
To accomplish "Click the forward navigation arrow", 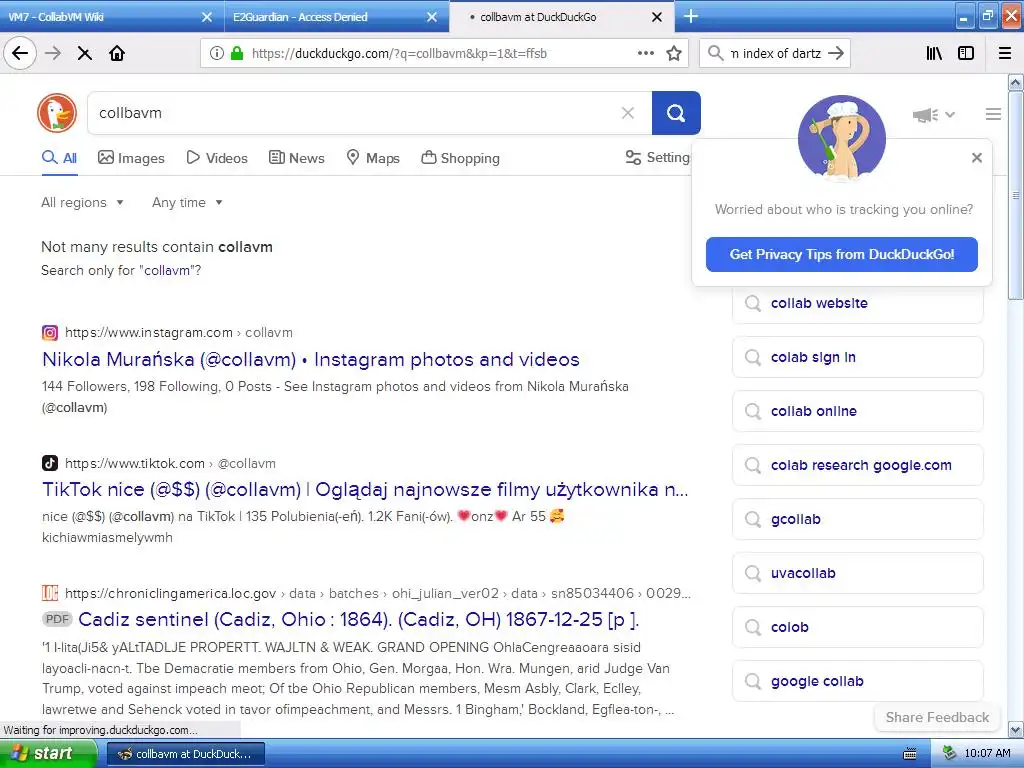I will [x=53, y=53].
